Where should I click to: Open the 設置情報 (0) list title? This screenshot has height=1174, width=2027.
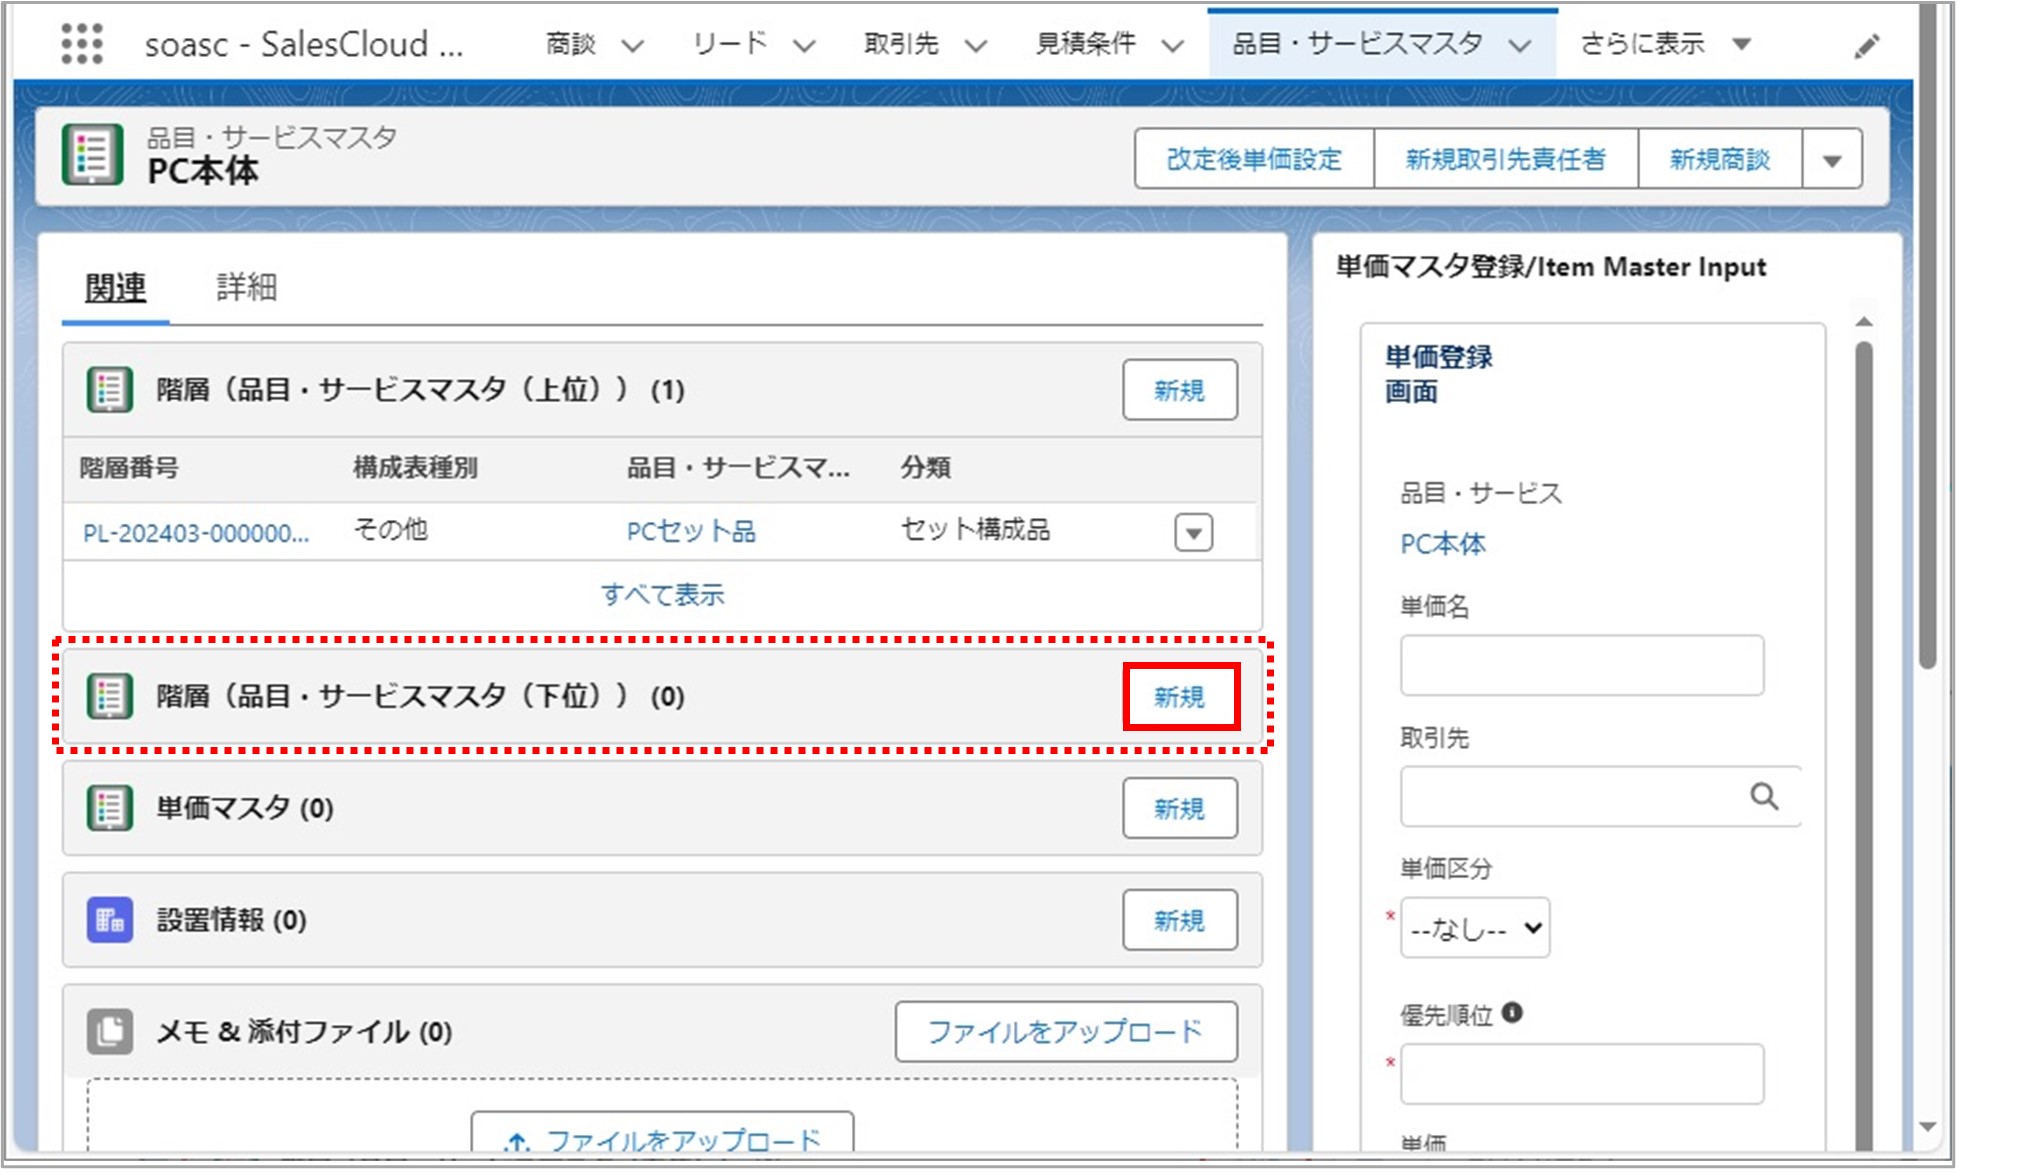(x=231, y=920)
